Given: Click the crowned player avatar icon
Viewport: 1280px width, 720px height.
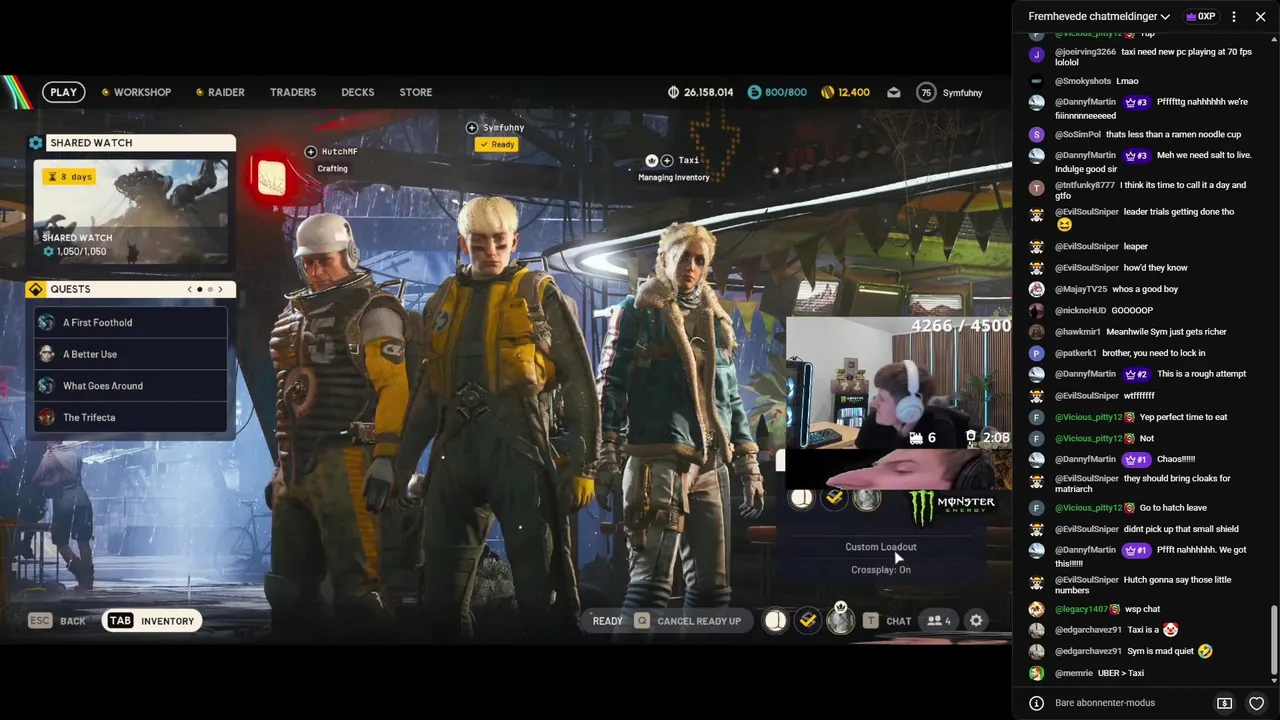Looking at the screenshot, I should [841, 620].
